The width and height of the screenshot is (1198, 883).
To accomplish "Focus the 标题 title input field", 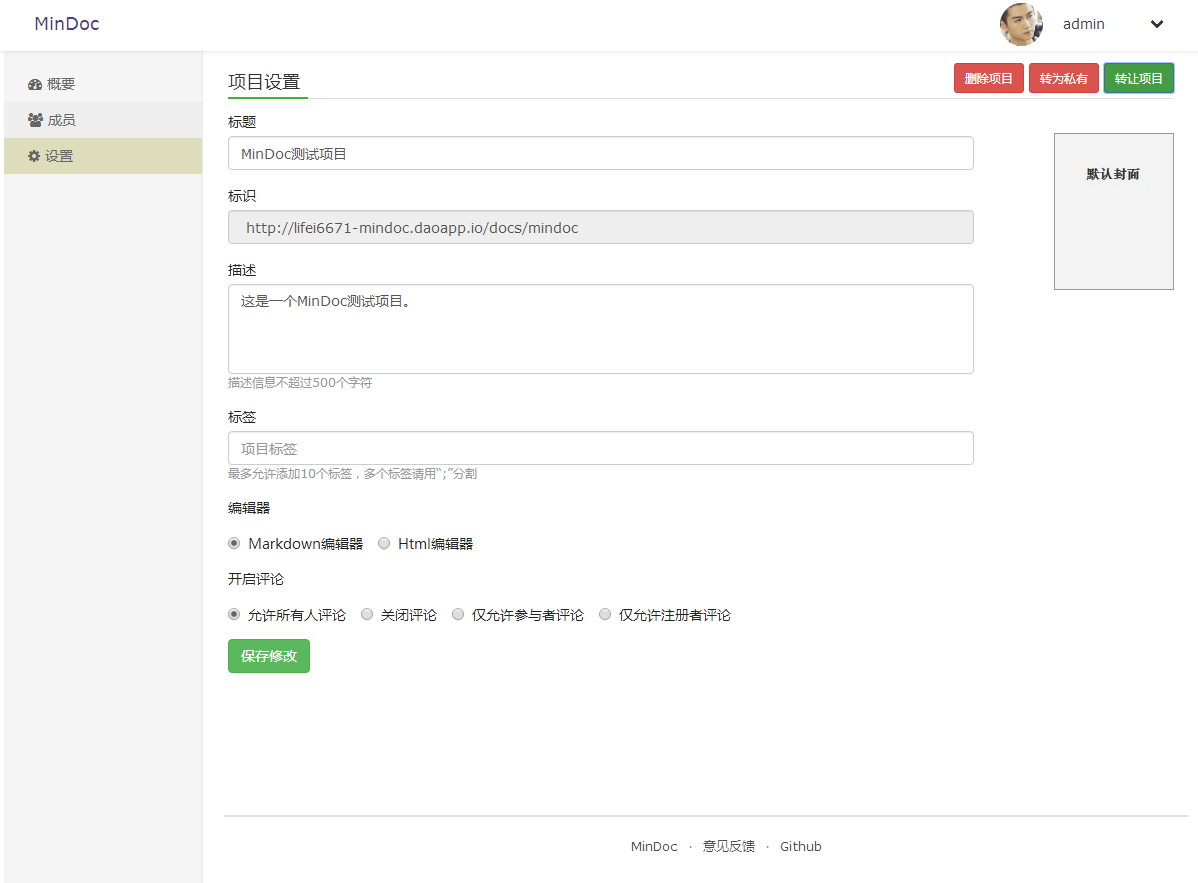I will (600, 153).
